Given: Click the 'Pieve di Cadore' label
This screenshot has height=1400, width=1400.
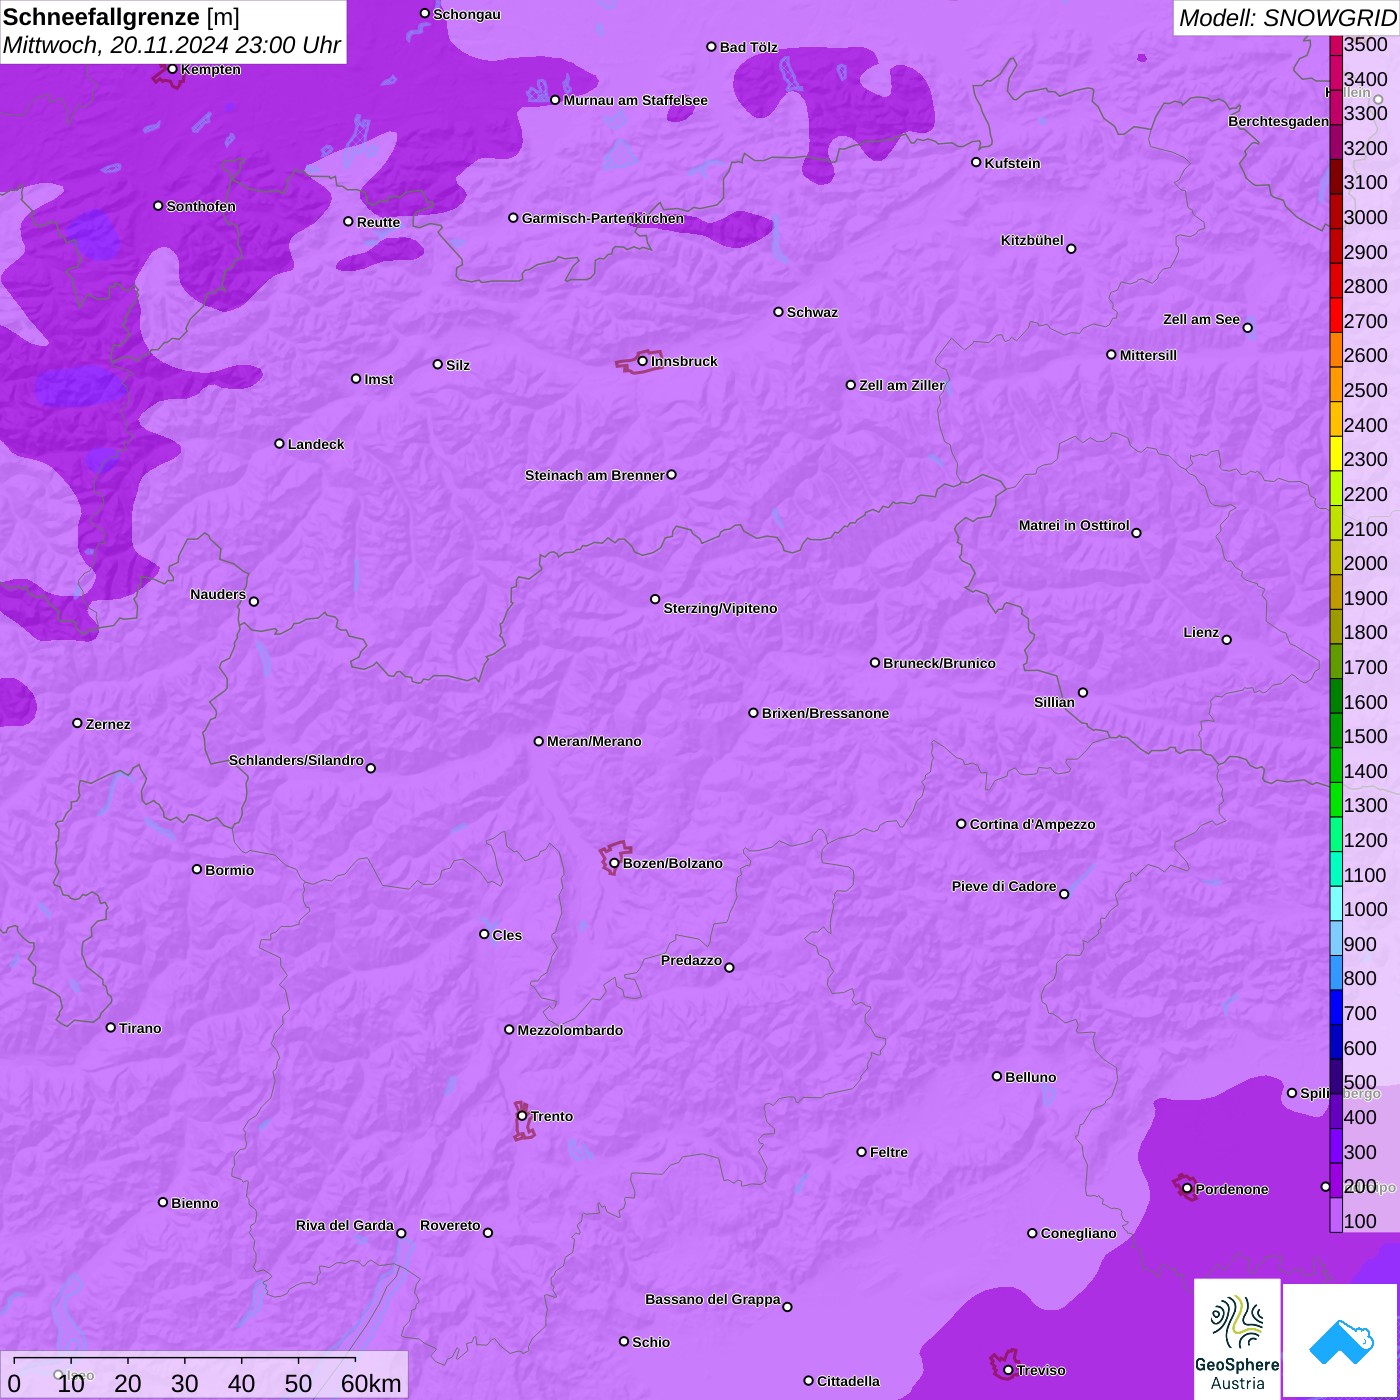Looking at the screenshot, I should point(1004,886).
